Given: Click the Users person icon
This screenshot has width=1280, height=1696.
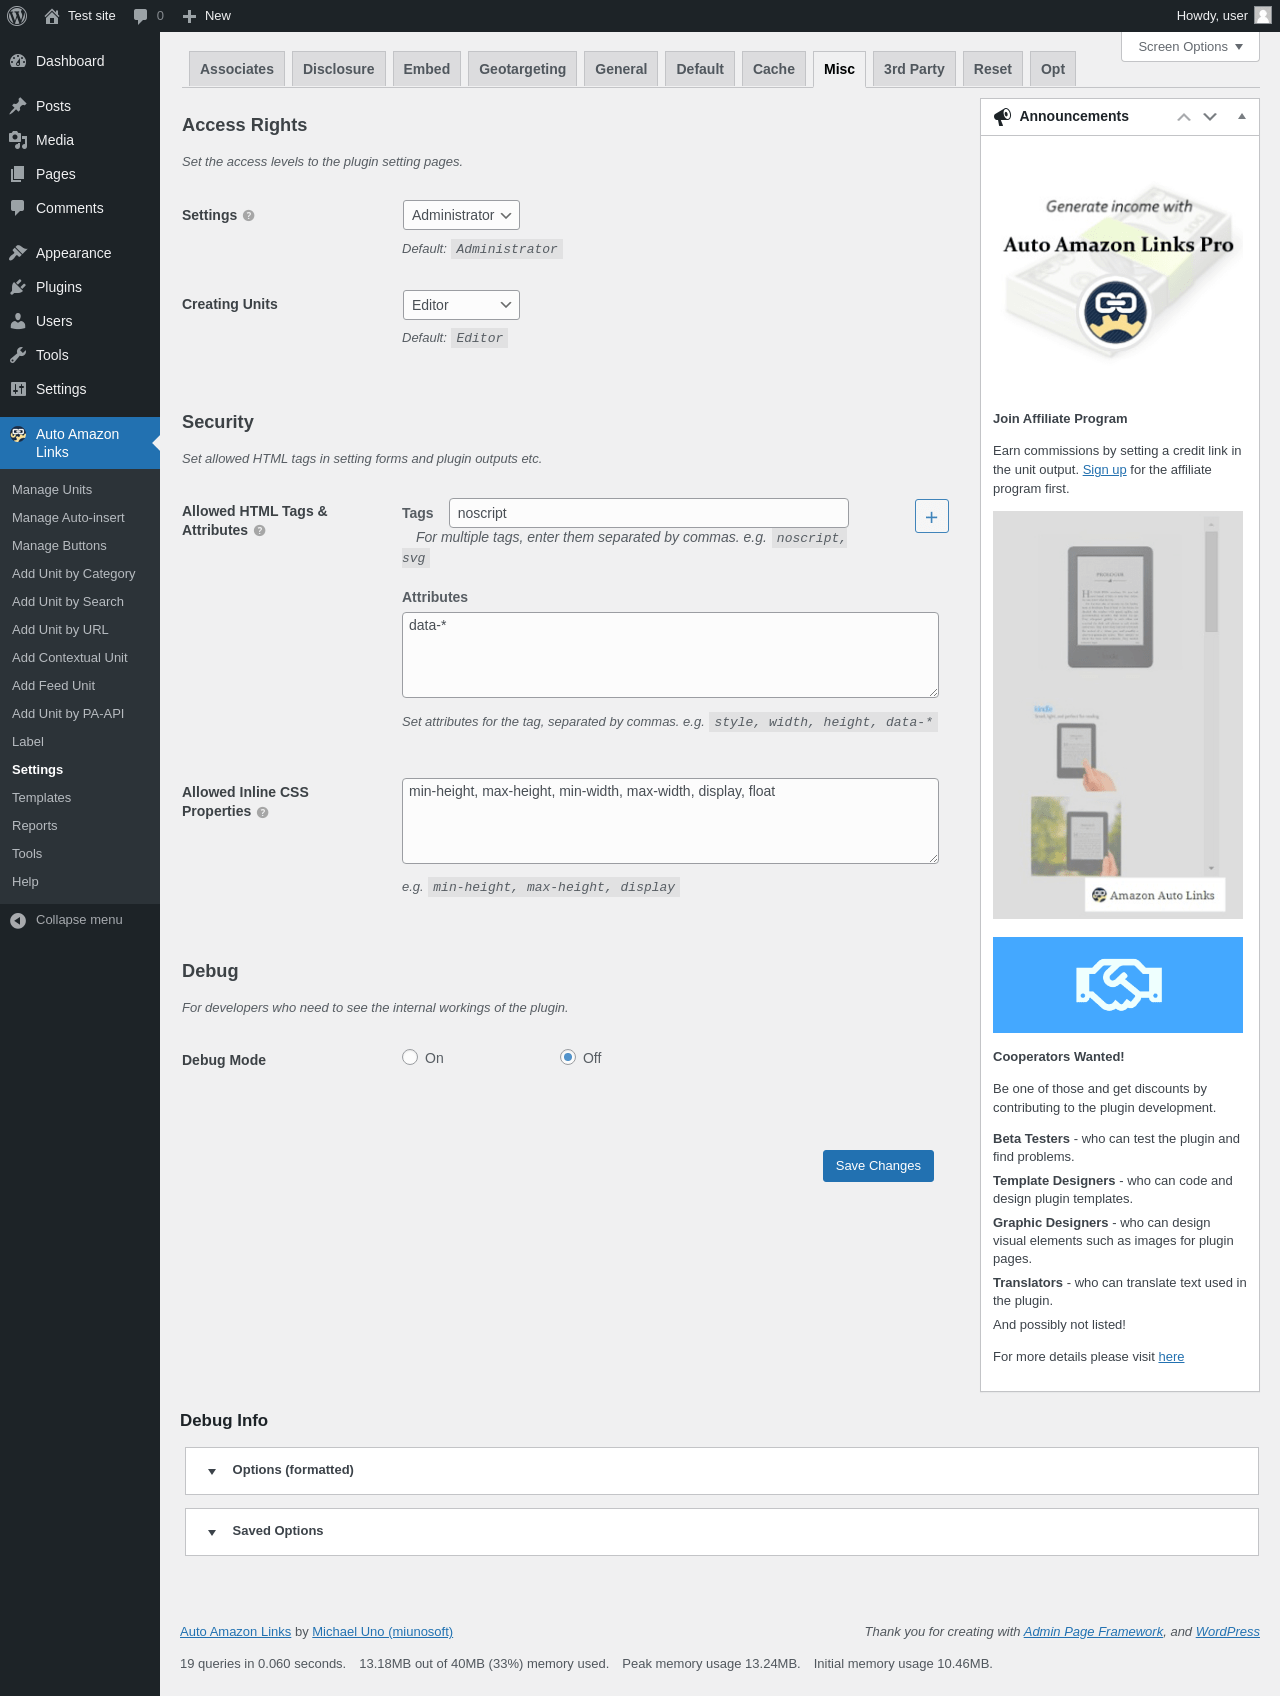Looking at the screenshot, I should [x=18, y=321].
